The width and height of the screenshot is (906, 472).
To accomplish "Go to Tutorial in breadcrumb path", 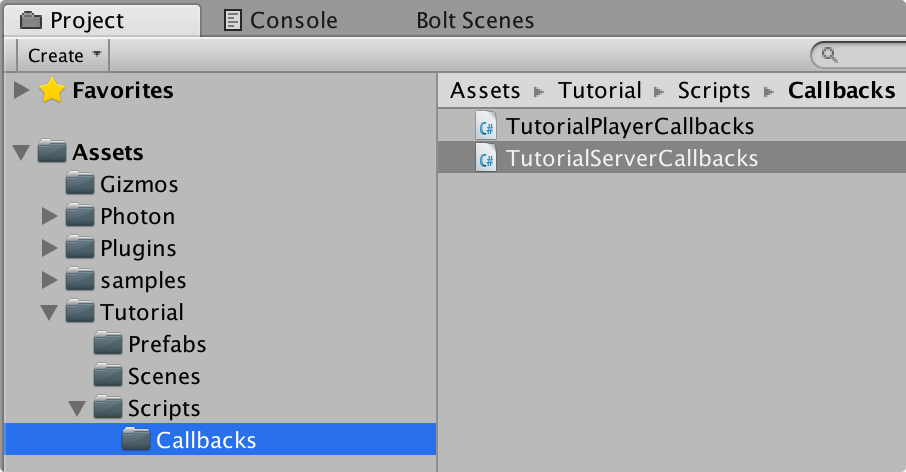I will point(599,90).
